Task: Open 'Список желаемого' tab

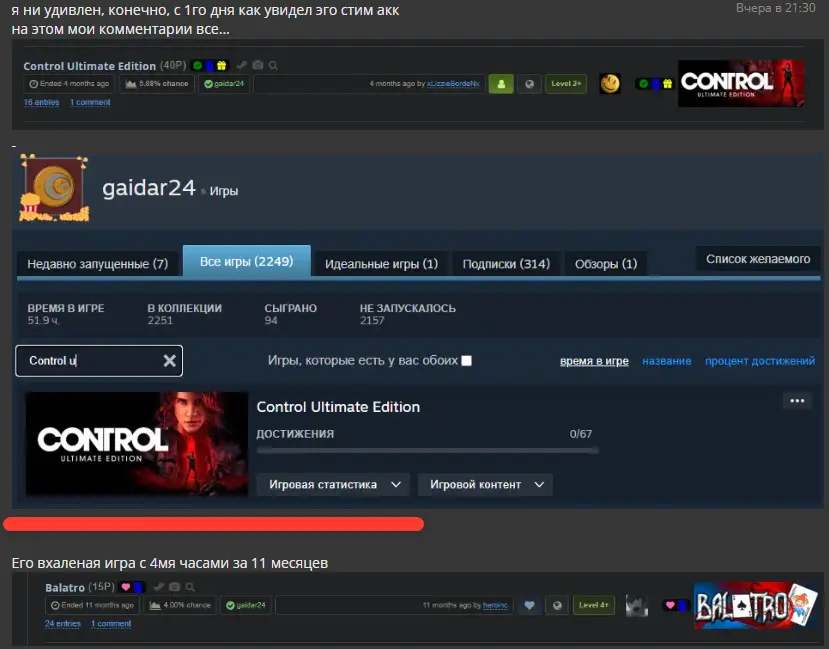Action: pyautogui.click(x=758, y=259)
